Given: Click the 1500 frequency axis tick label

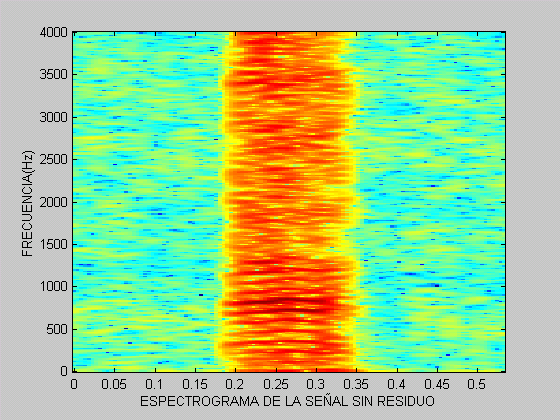Looking at the screenshot, I should click(x=54, y=245).
